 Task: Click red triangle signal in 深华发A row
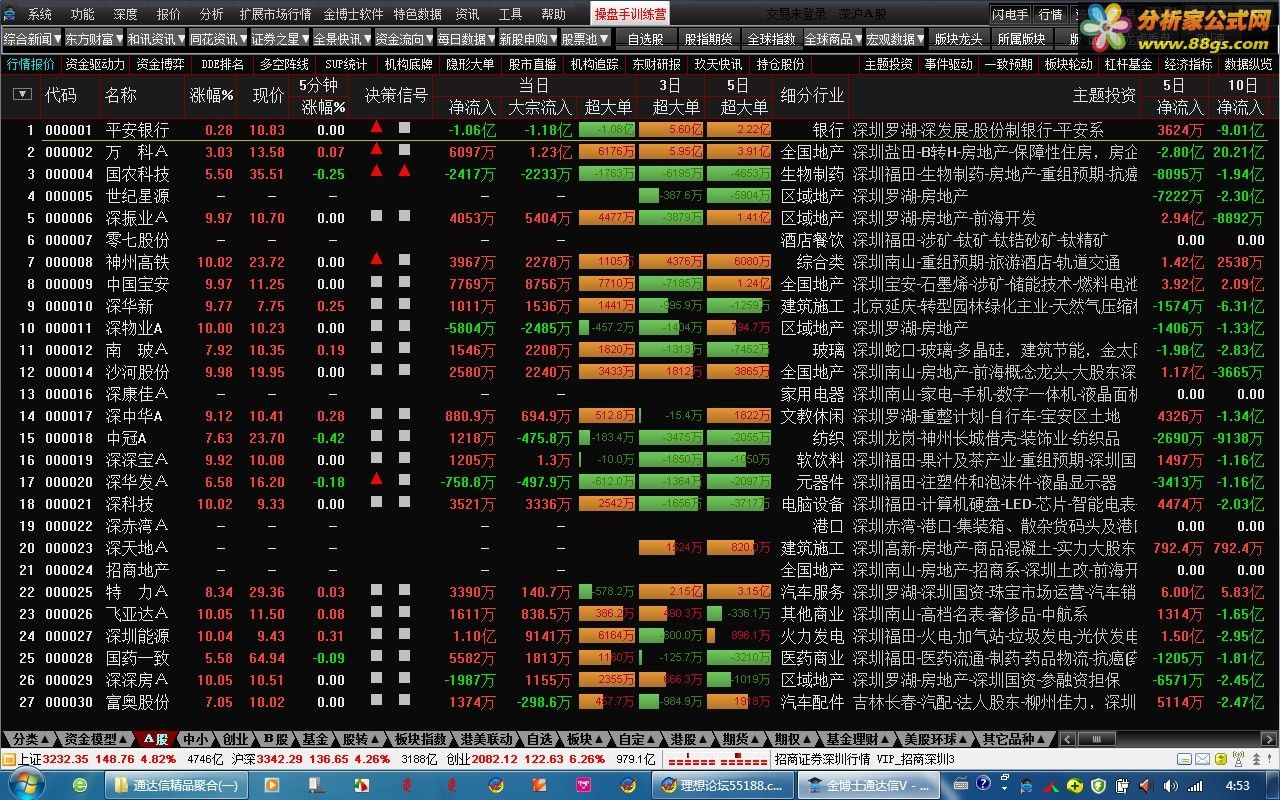pos(376,479)
